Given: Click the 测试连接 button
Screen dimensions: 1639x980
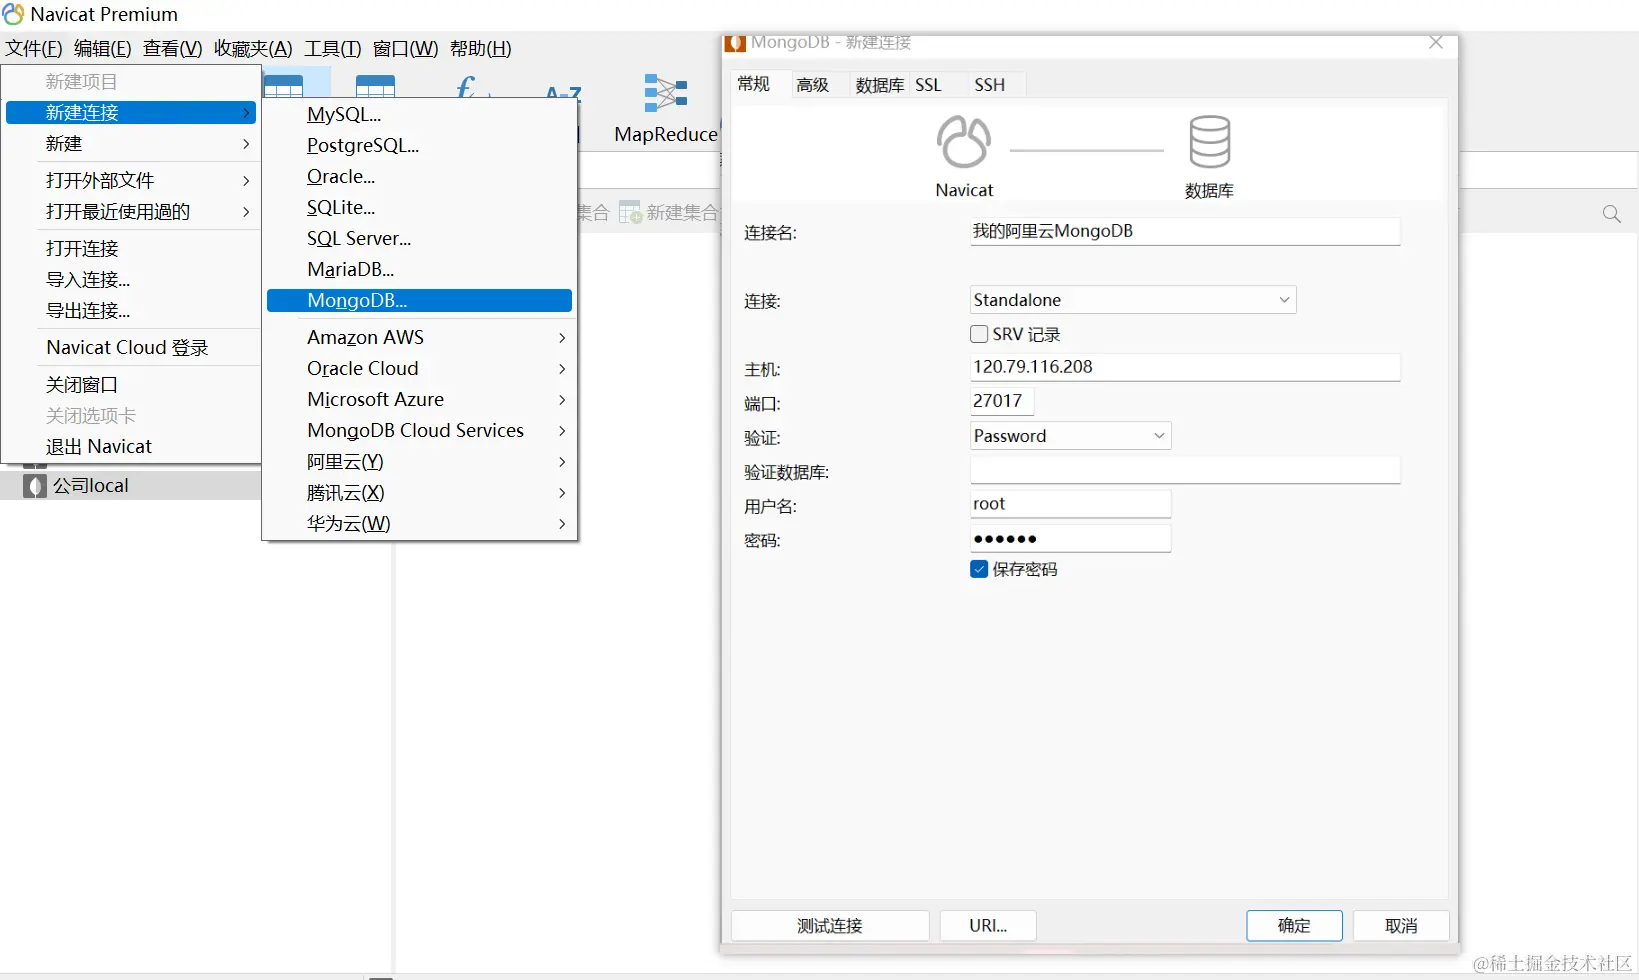Looking at the screenshot, I should pos(830,926).
